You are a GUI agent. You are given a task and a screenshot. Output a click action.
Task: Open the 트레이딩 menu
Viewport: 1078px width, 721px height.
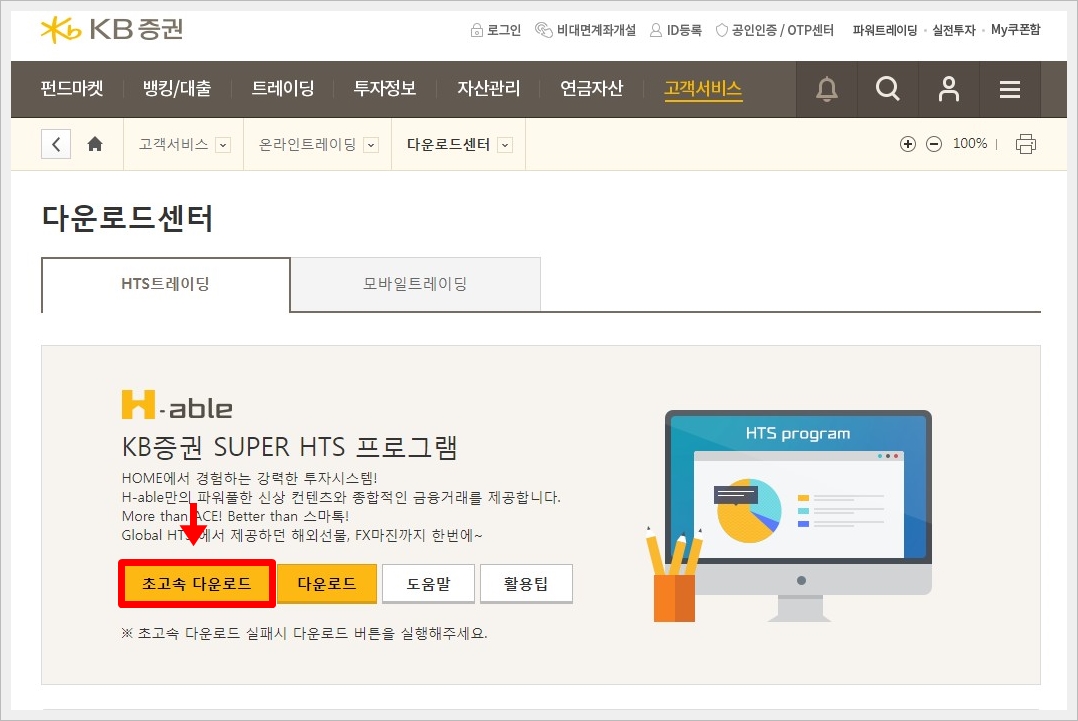point(283,89)
